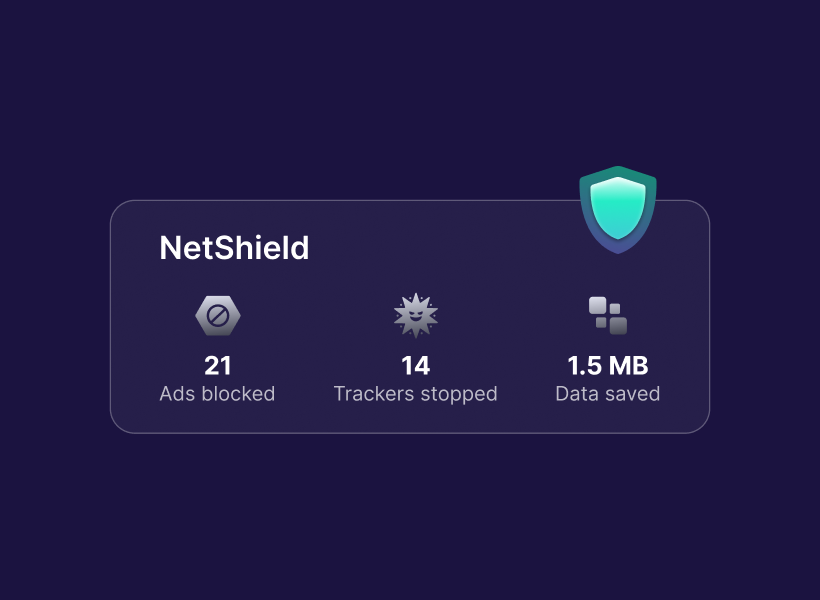Open the Ads blocked label
The image size is (820, 600).
click(217, 394)
